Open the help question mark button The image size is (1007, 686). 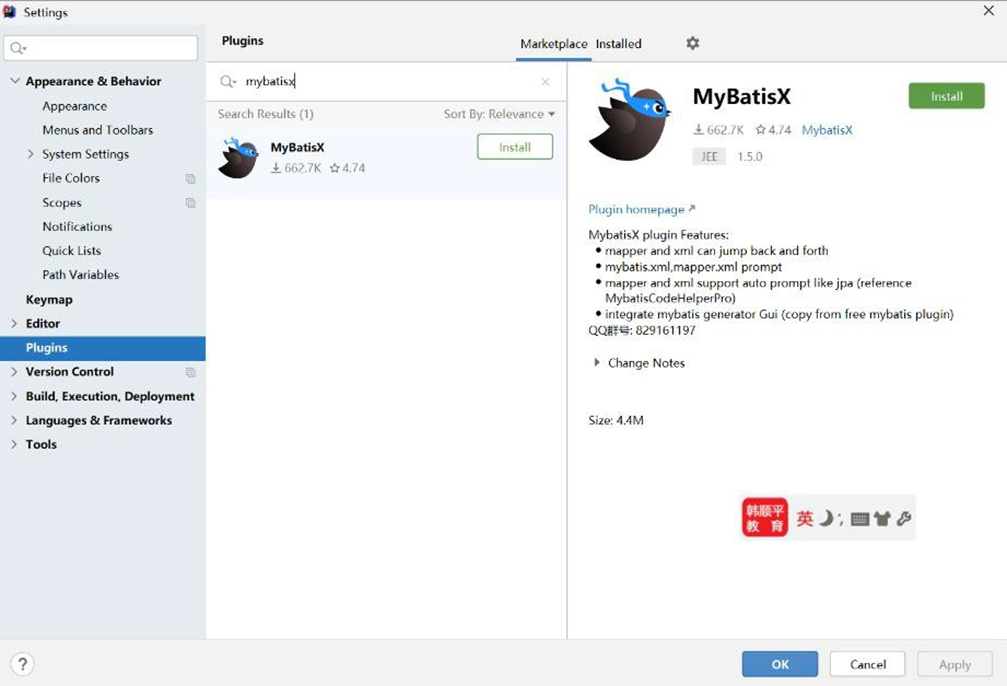pos(22,664)
